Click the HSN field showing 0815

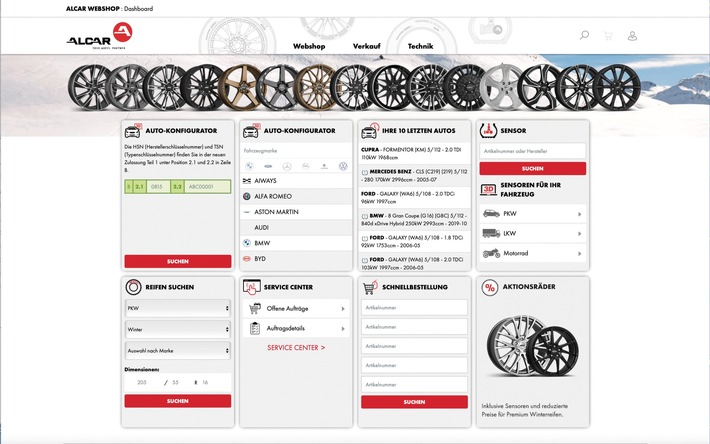click(x=158, y=186)
